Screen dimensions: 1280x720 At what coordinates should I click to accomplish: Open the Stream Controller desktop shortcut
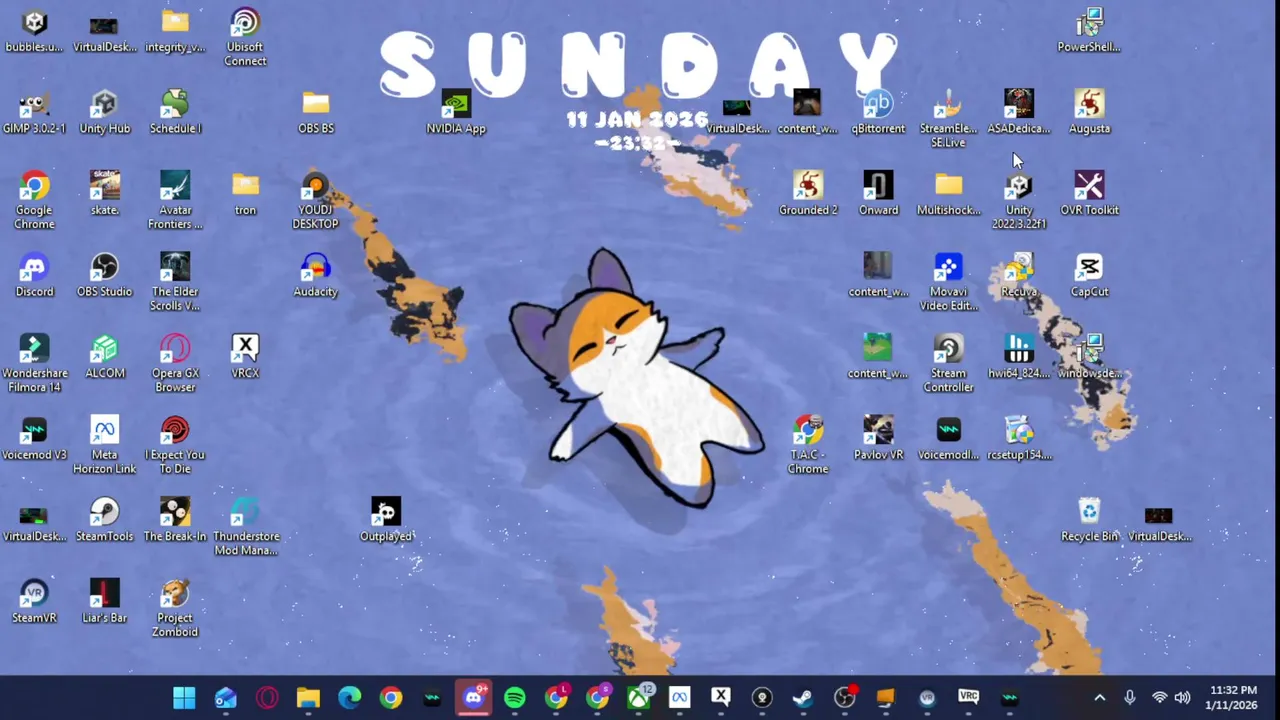click(948, 364)
